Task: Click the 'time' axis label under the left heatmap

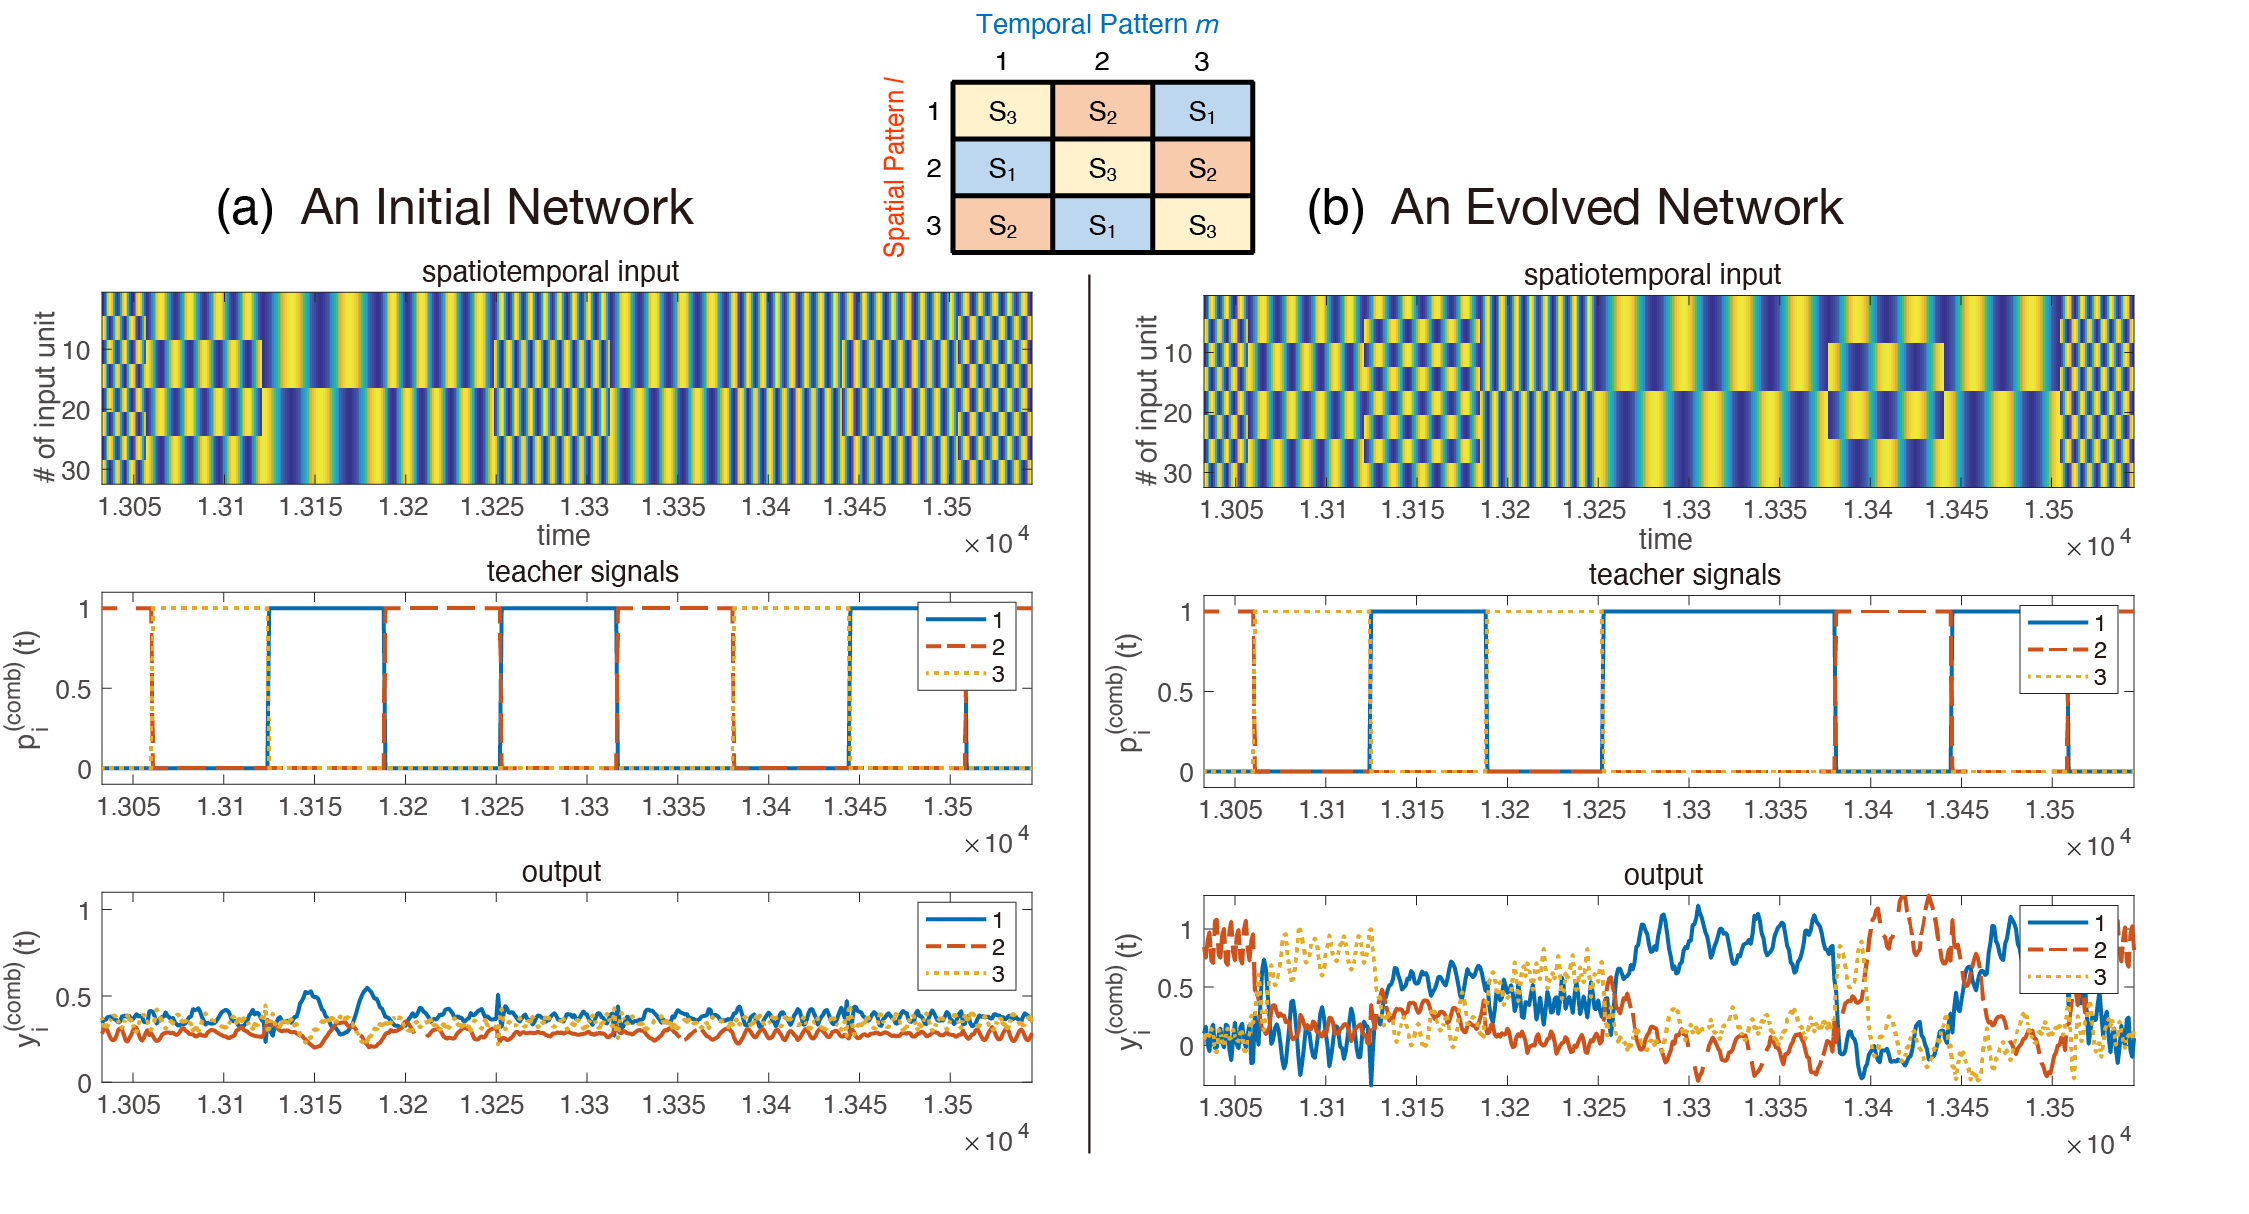Action: [x=563, y=536]
